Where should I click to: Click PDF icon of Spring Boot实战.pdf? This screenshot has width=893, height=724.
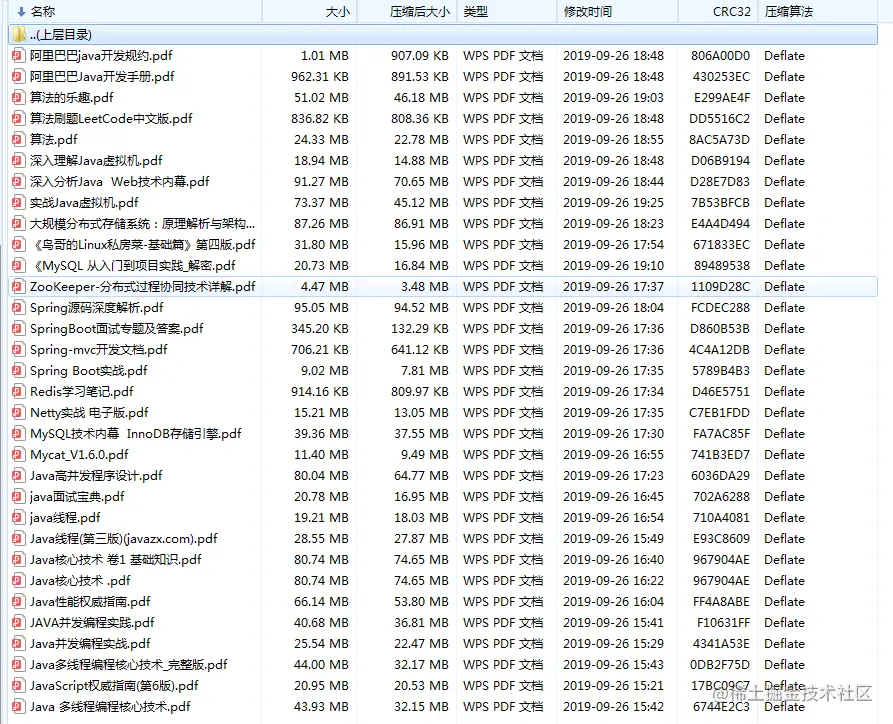[x=19, y=371]
